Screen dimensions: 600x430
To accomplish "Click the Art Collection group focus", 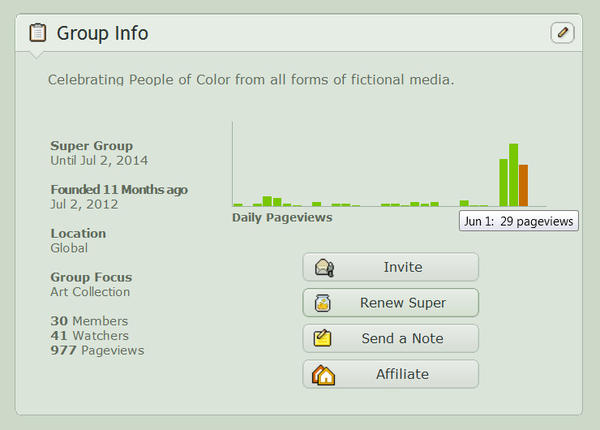I will coord(90,292).
